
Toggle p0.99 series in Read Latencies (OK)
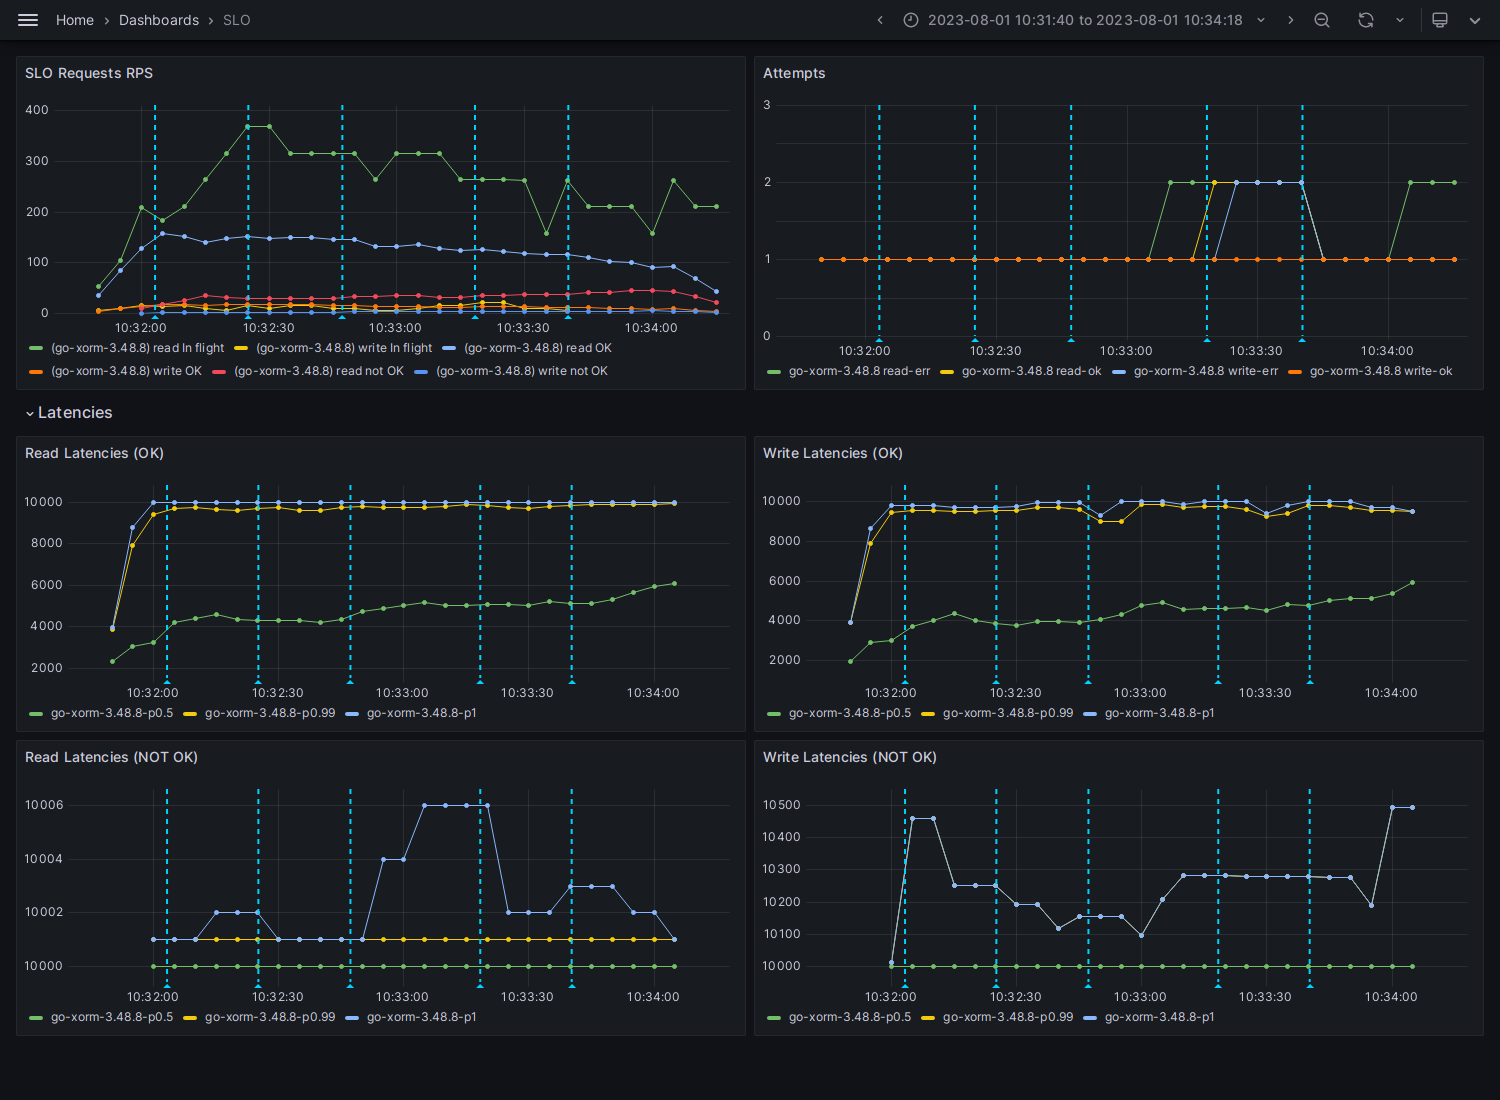pyautogui.click(x=270, y=713)
